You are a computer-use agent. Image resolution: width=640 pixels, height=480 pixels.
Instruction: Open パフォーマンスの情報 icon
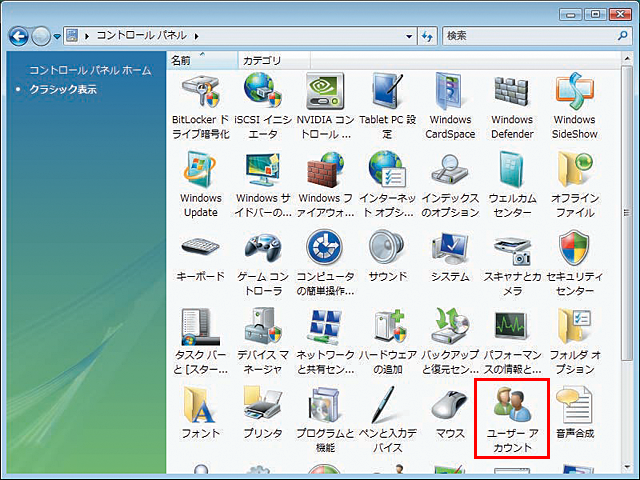[x=512, y=341]
